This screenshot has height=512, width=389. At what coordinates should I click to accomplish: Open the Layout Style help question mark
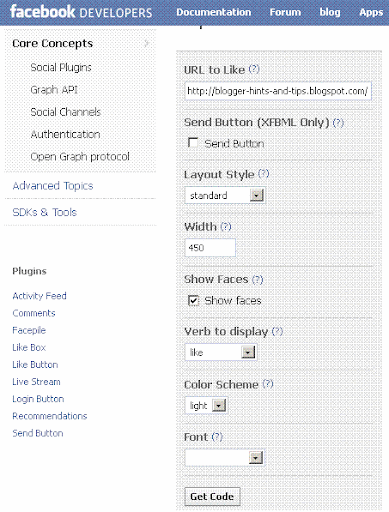[x=264, y=174]
